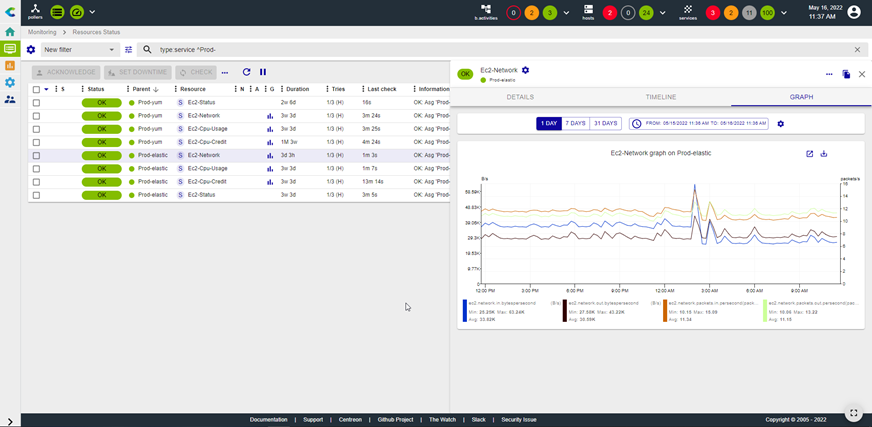872x427 pixels.
Task: Pause auto-refresh of the resource list
Action: click(263, 72)
